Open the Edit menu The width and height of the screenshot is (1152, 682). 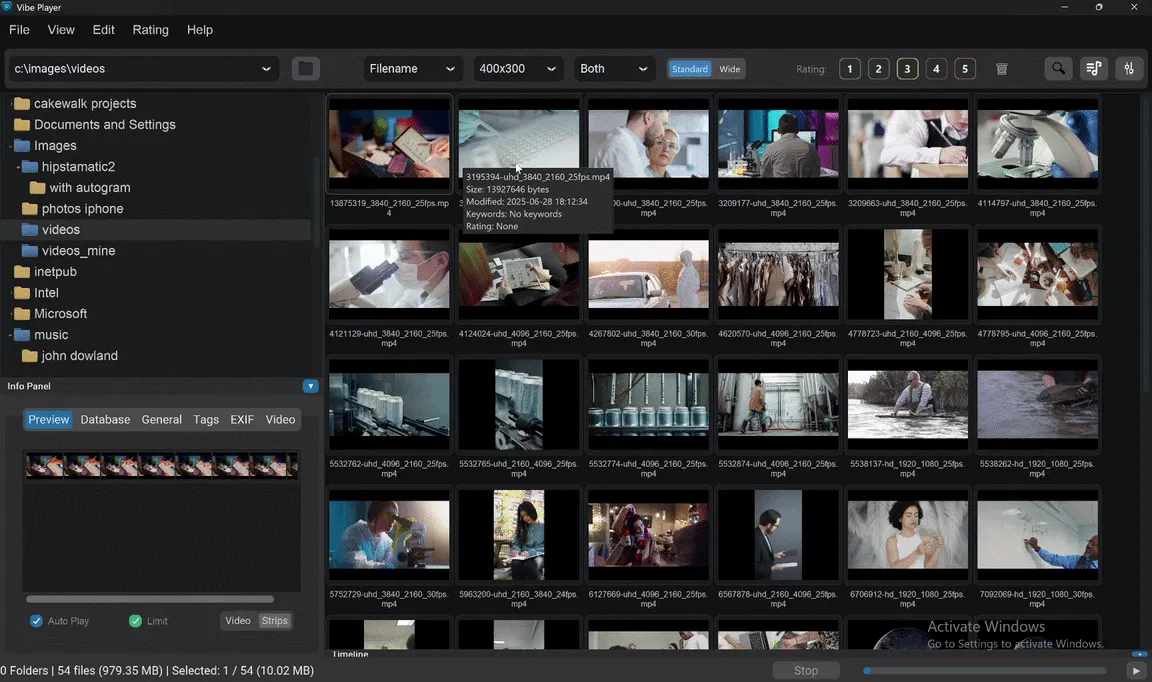pos(104,30)
